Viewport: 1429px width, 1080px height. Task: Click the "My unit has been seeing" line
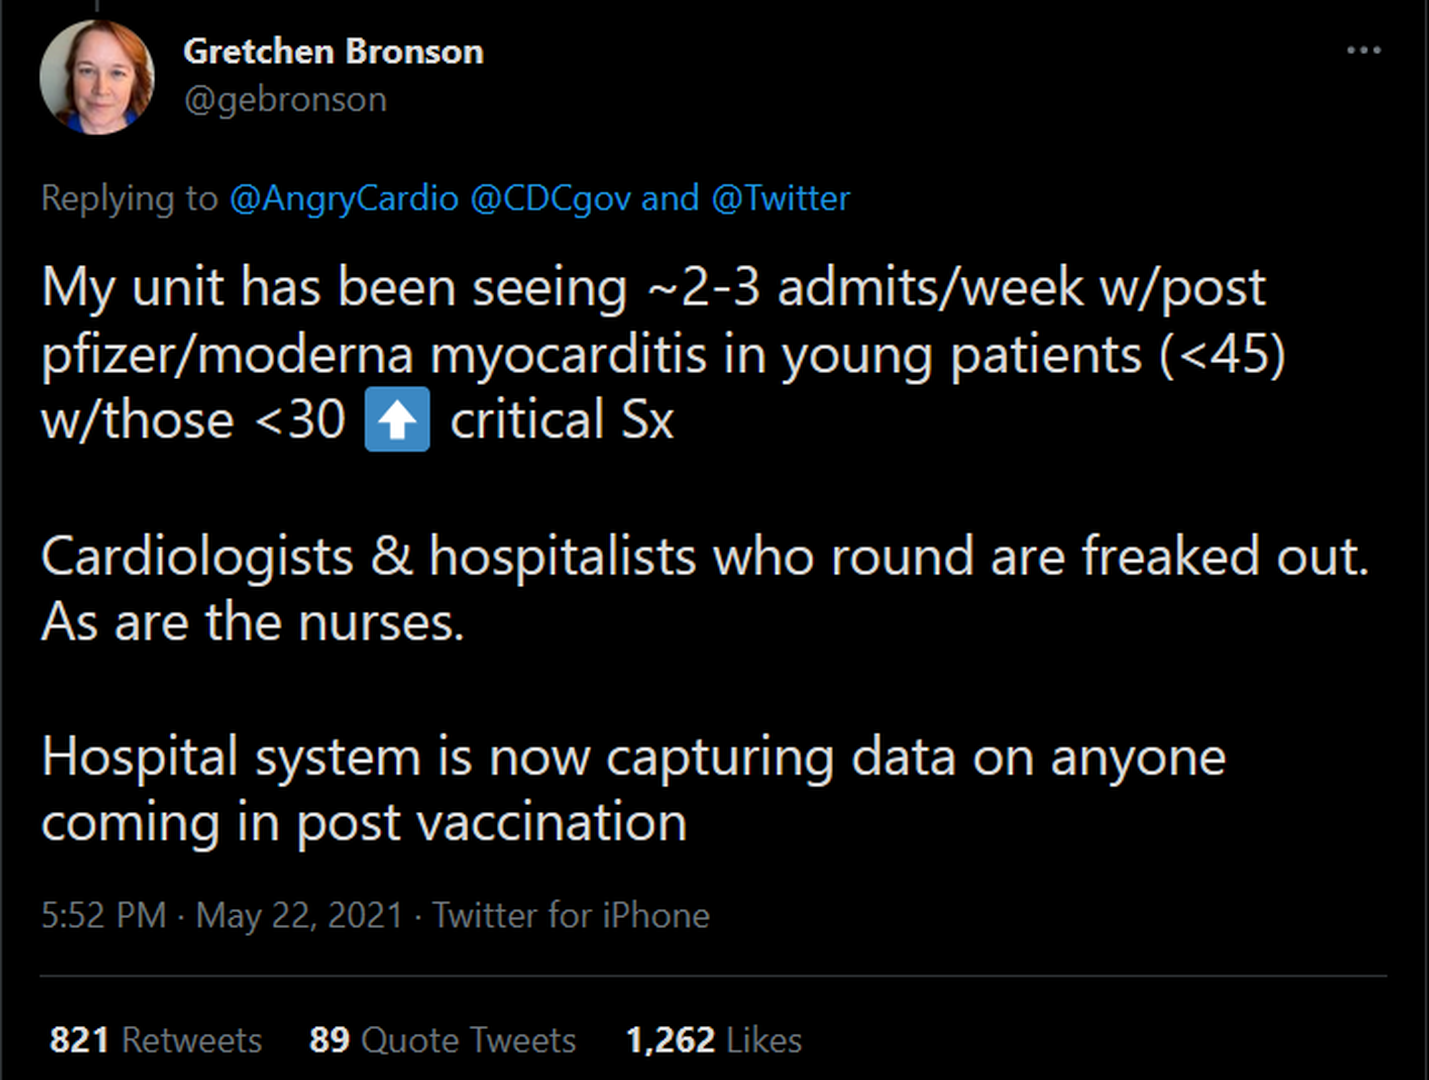pyautogui.click(x=334, y=288)
